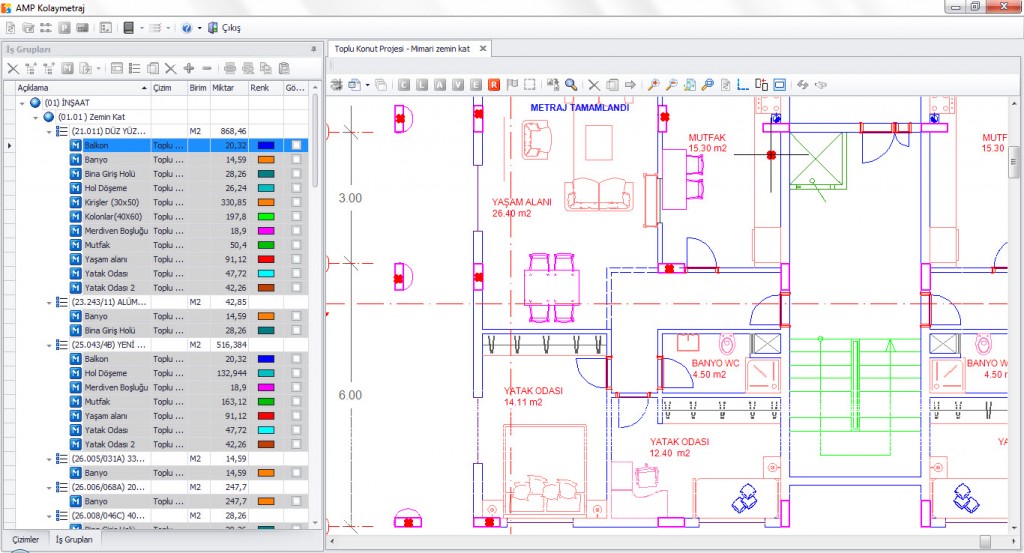Collapse the (01.01) Zemin Kat node

(x=35, y=117)
